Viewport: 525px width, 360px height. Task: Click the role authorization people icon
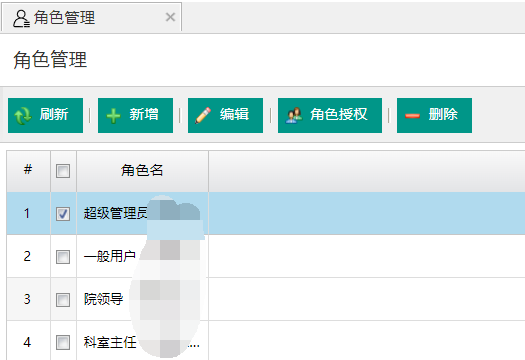point(294,116)
